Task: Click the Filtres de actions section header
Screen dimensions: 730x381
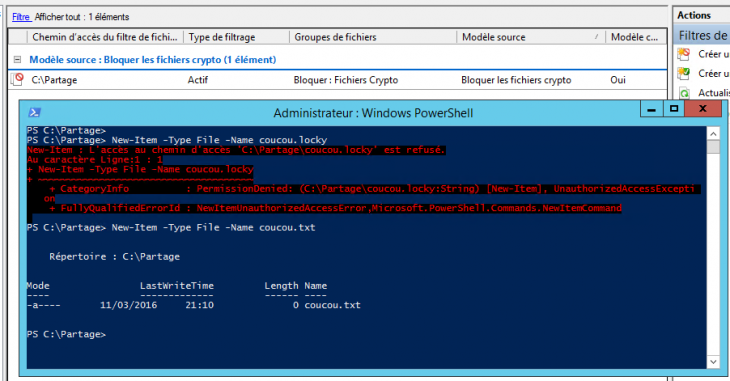Action: (703, 35)
